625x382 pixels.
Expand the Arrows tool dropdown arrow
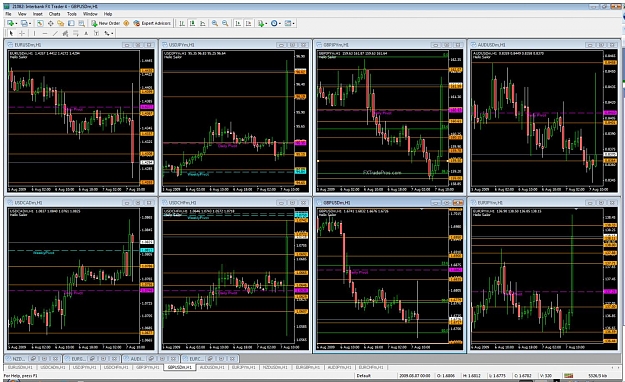pos(112,34)
